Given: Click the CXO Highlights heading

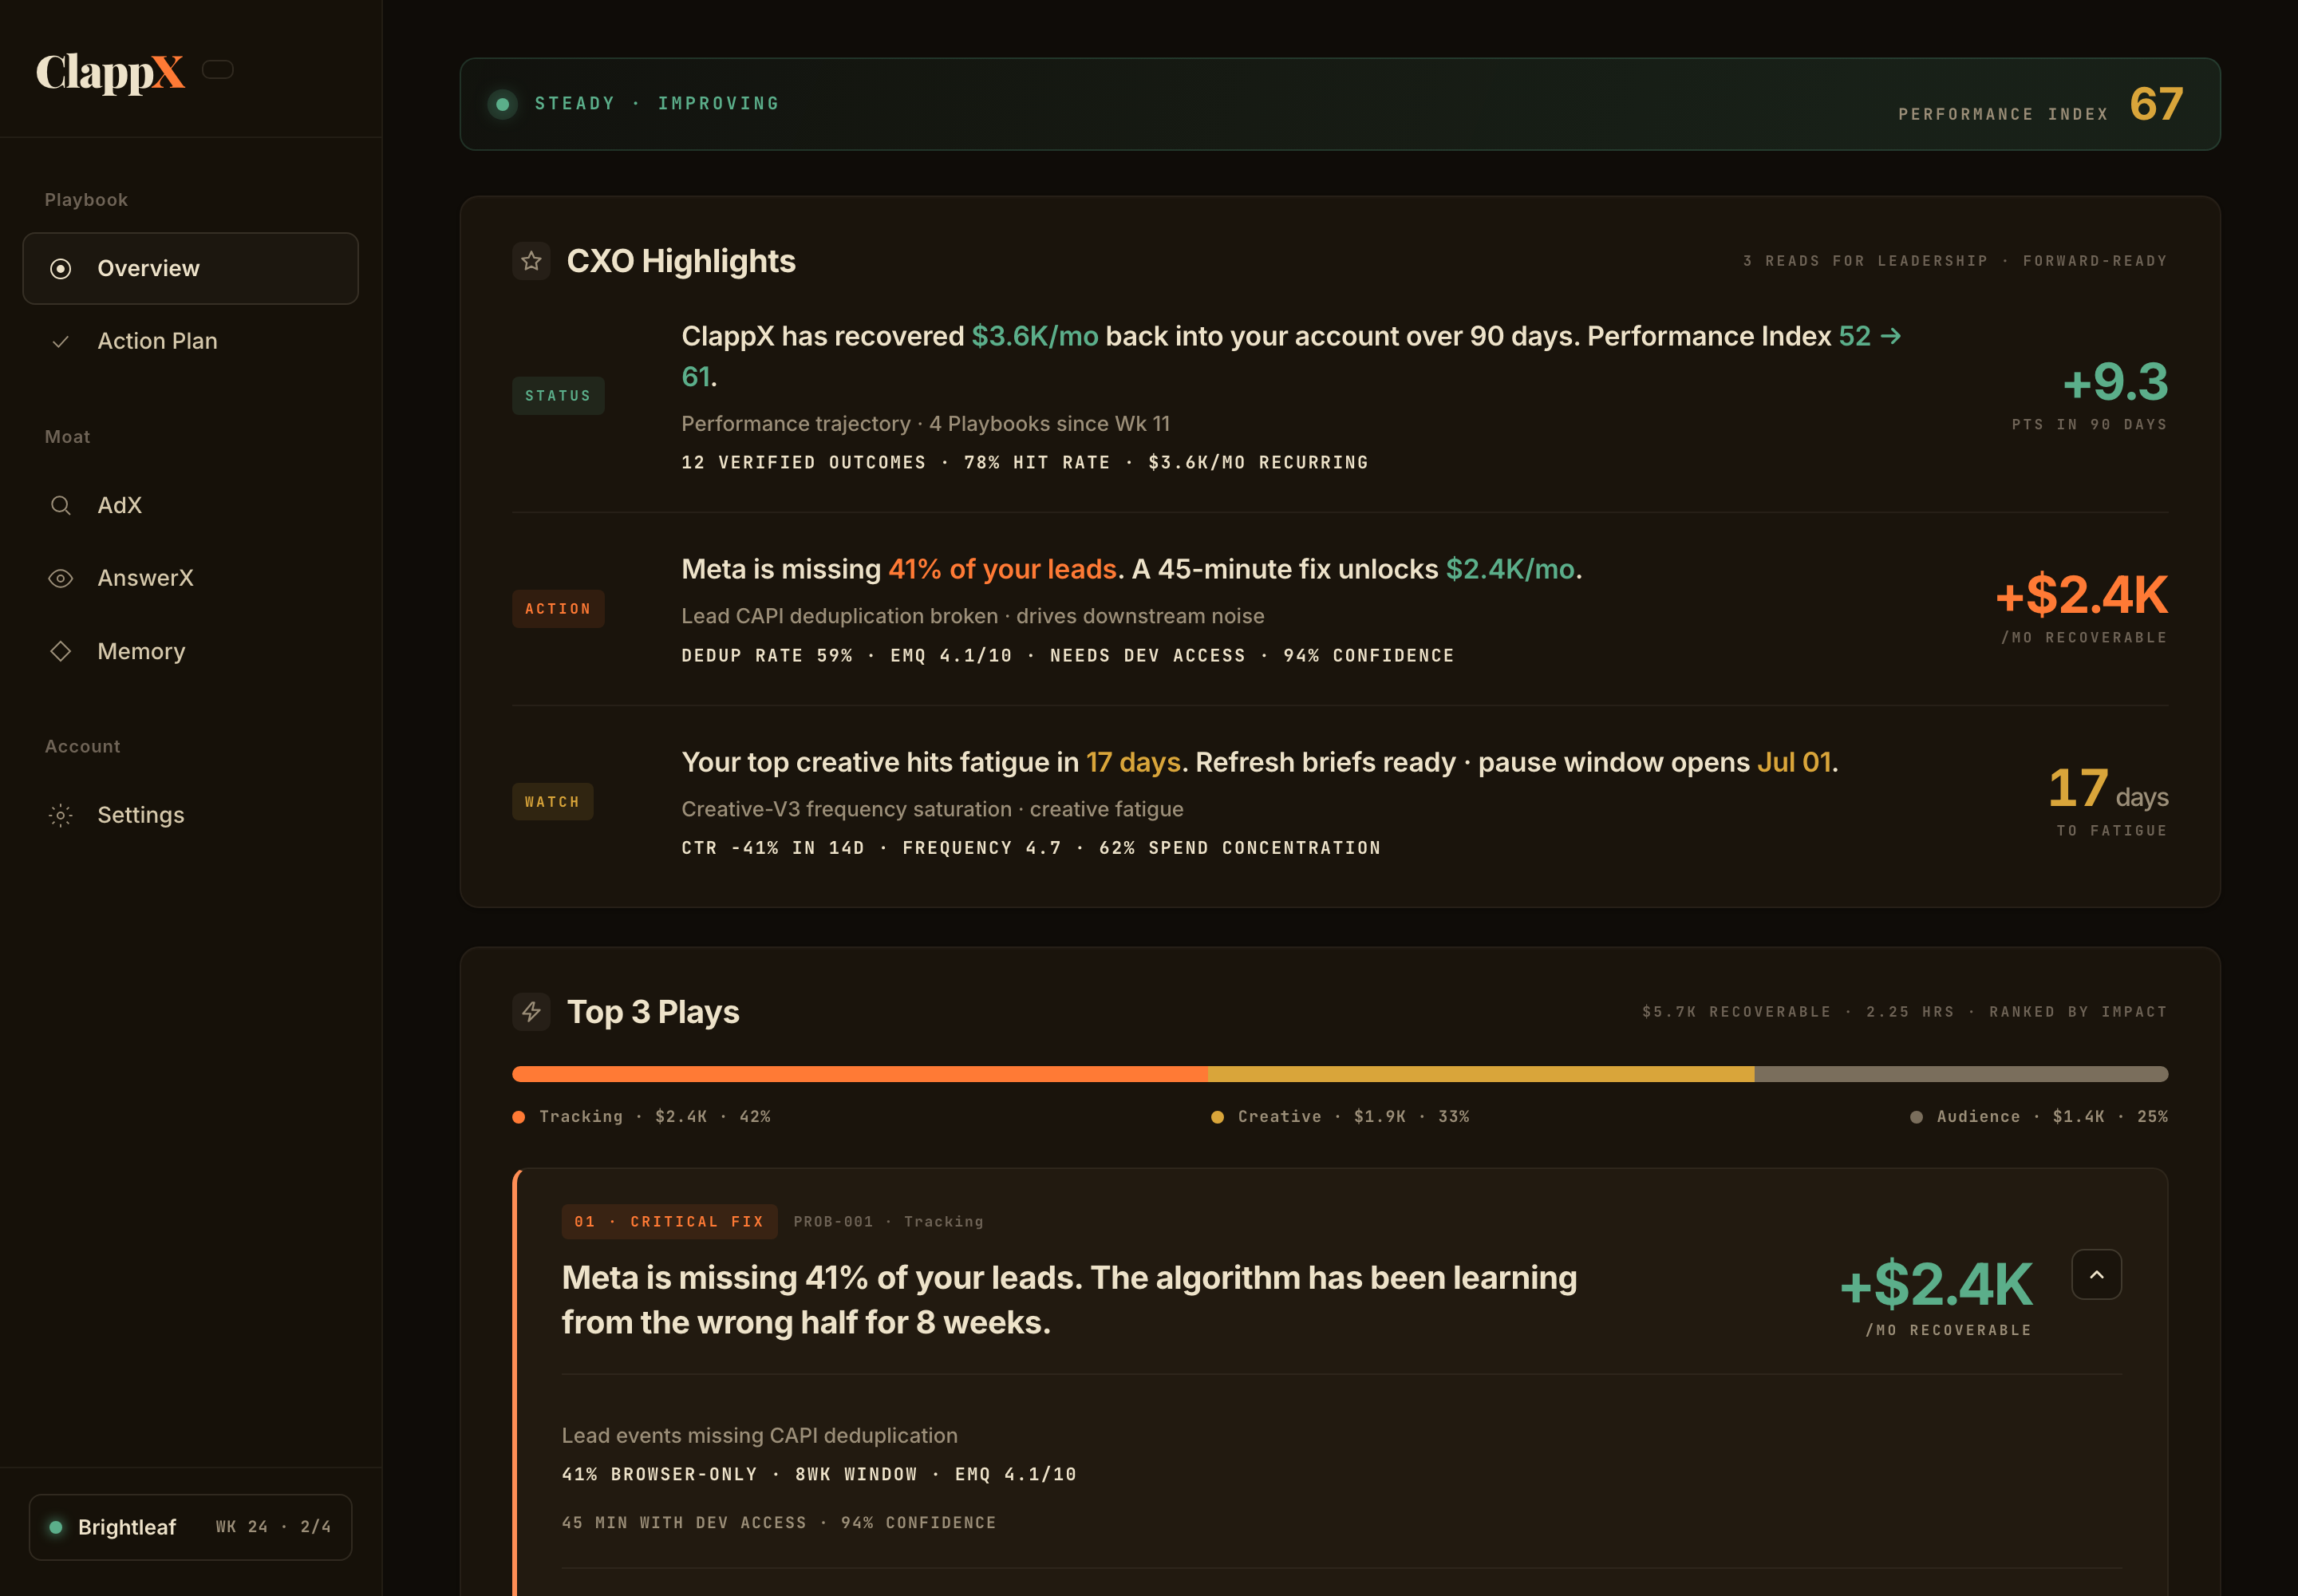Looking at the screenshot, I should 681,261.
